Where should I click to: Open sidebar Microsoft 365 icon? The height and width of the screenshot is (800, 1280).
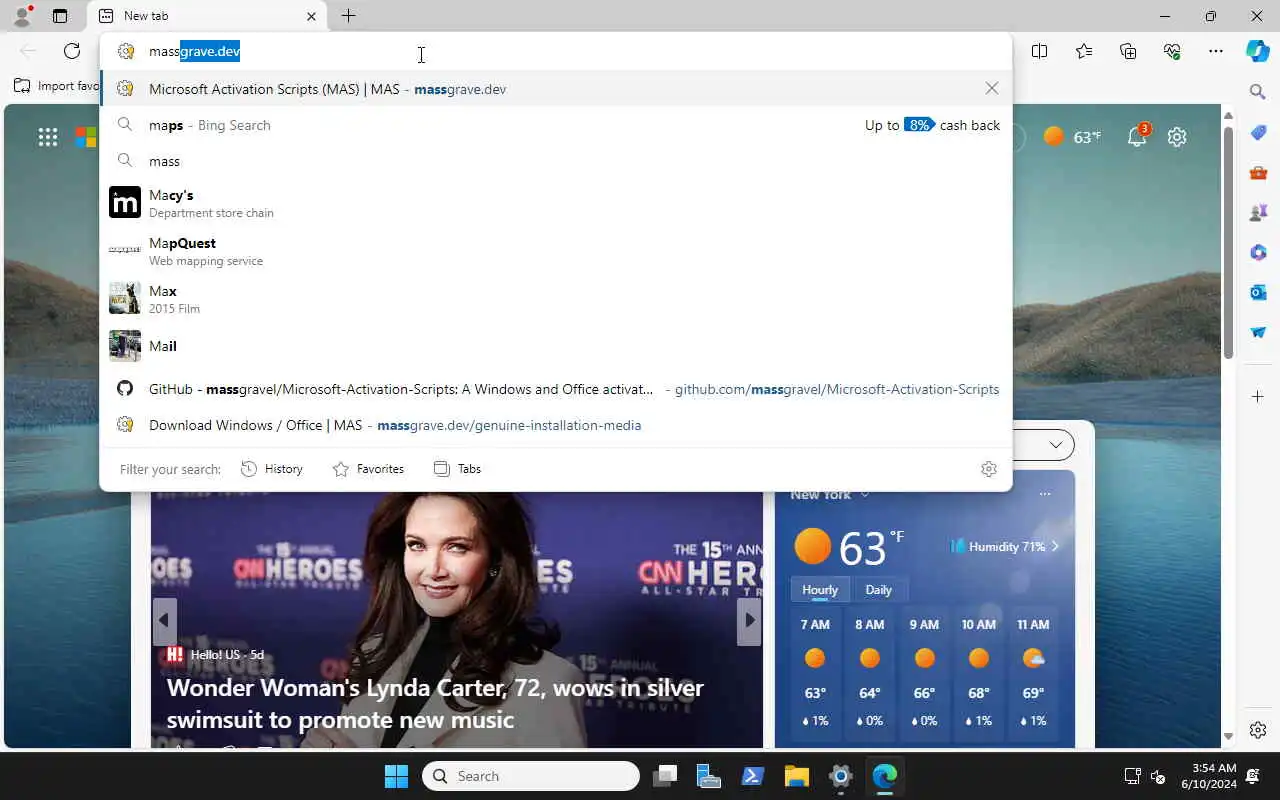[x=1258, y=253]
